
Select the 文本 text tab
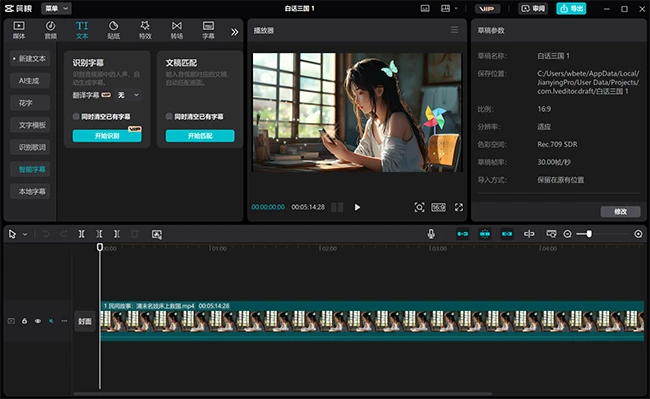(x=82, y=30)
